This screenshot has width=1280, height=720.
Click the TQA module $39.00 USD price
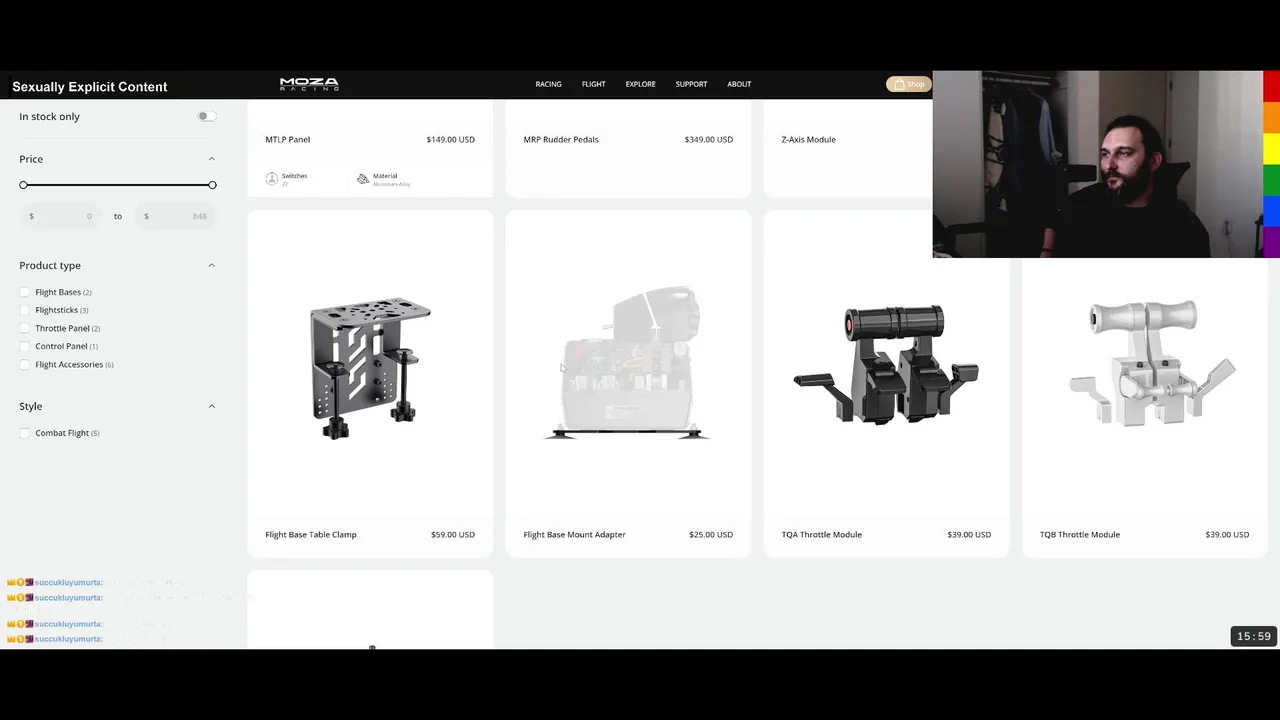click(x=969, y=534)
